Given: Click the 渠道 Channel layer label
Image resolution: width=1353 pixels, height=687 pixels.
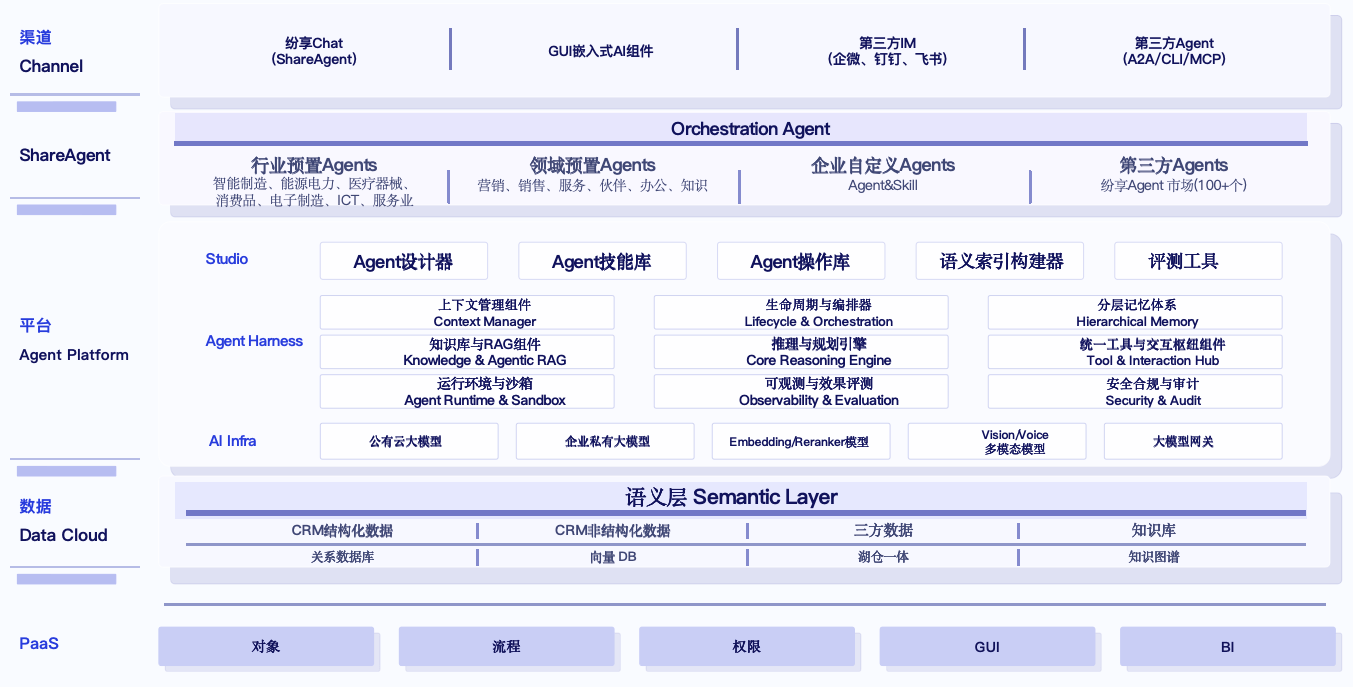Looking at the screenshot, I should pos(51,52).
